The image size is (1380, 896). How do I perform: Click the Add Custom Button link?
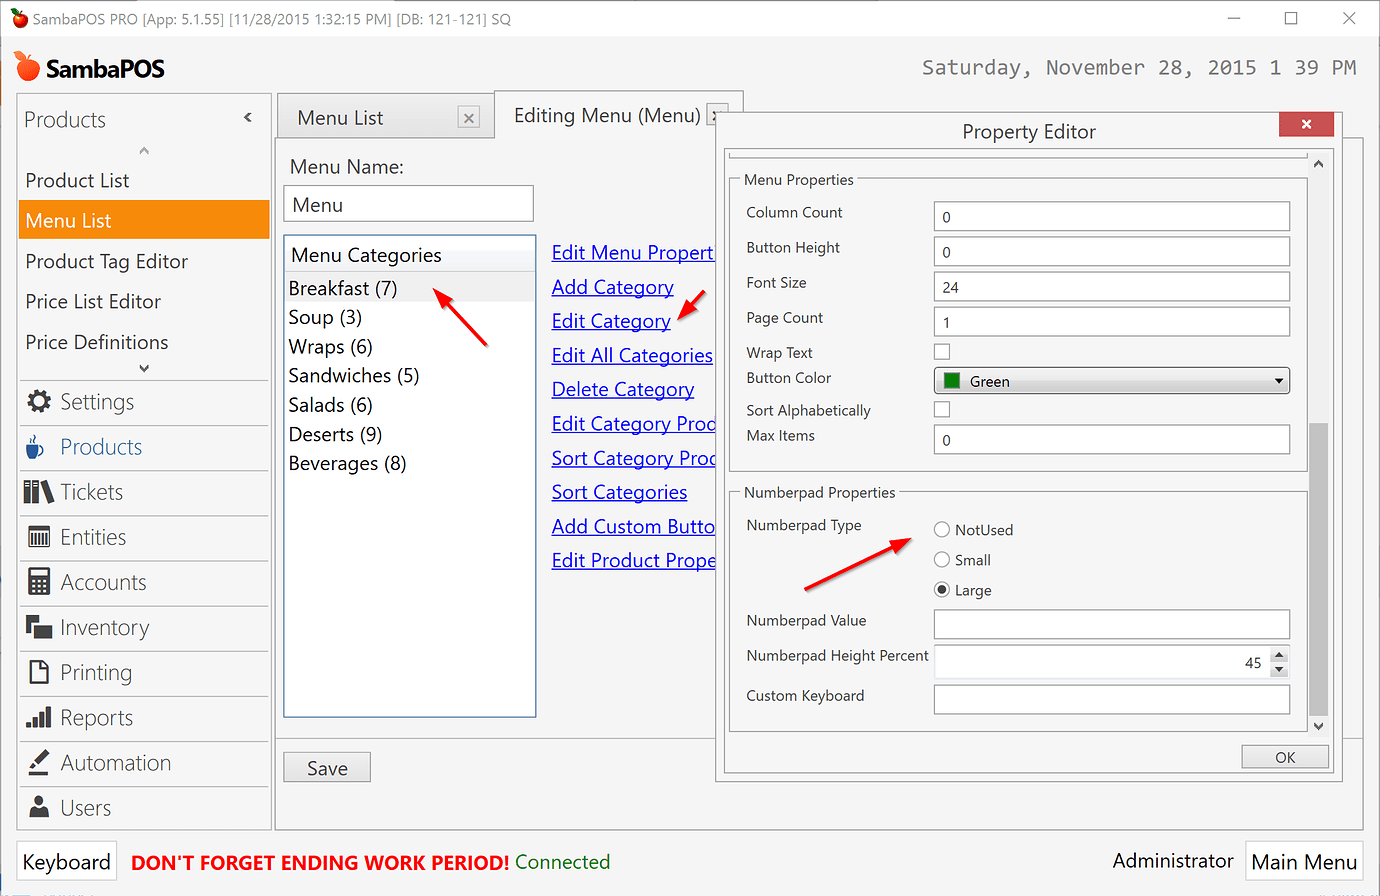click(633, 526)
